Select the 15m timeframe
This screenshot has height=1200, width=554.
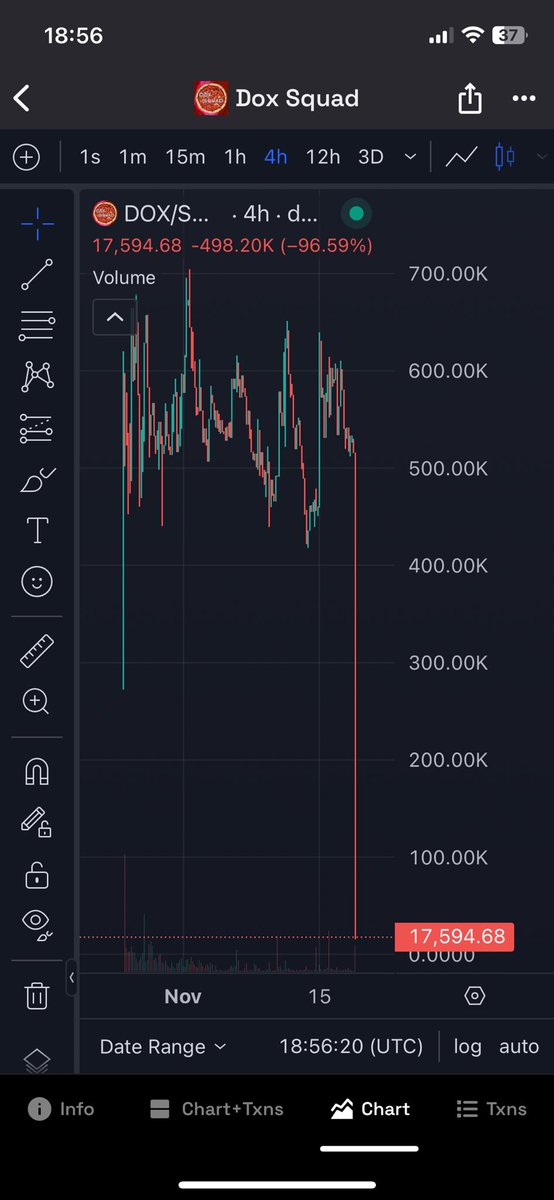point(185,157)
